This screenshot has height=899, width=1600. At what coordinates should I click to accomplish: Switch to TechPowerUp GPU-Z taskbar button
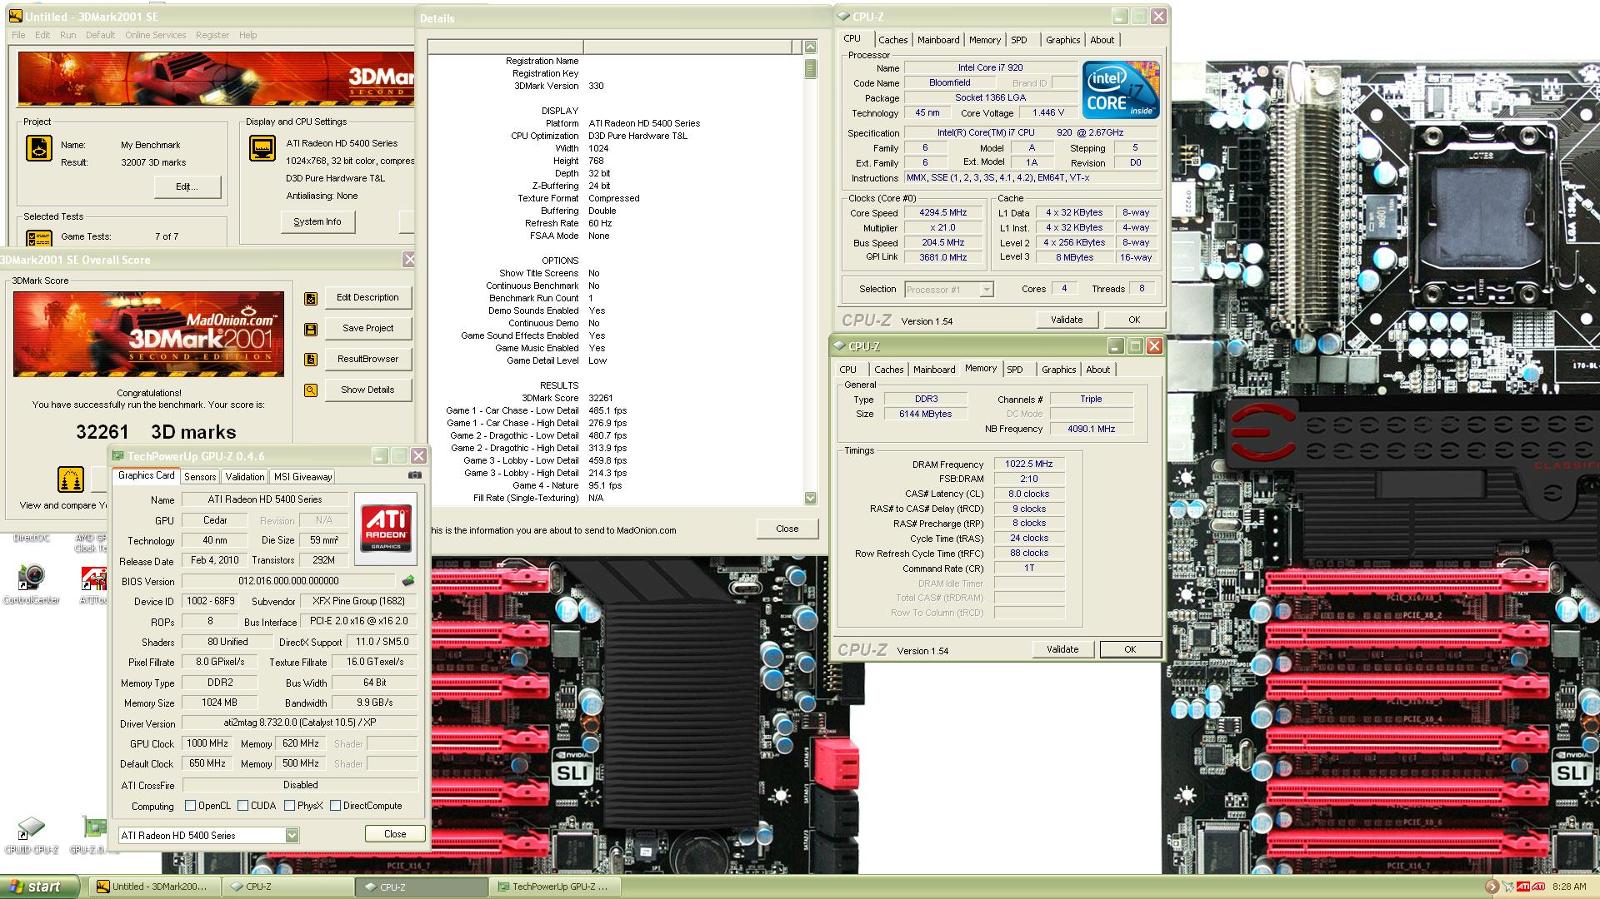pos(553,887)
